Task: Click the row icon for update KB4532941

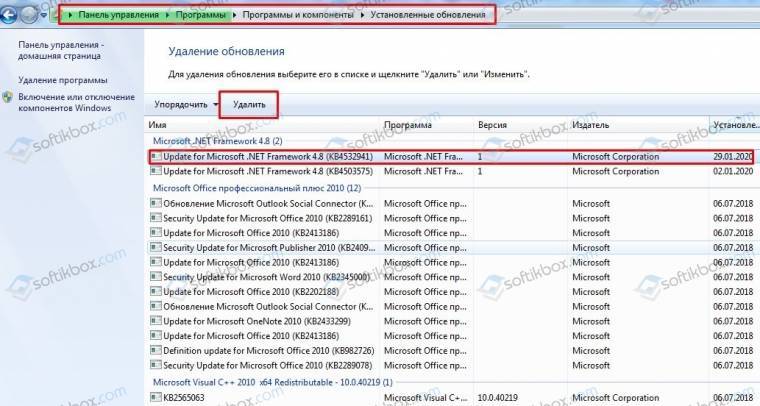Action: [x=156, y=156]
